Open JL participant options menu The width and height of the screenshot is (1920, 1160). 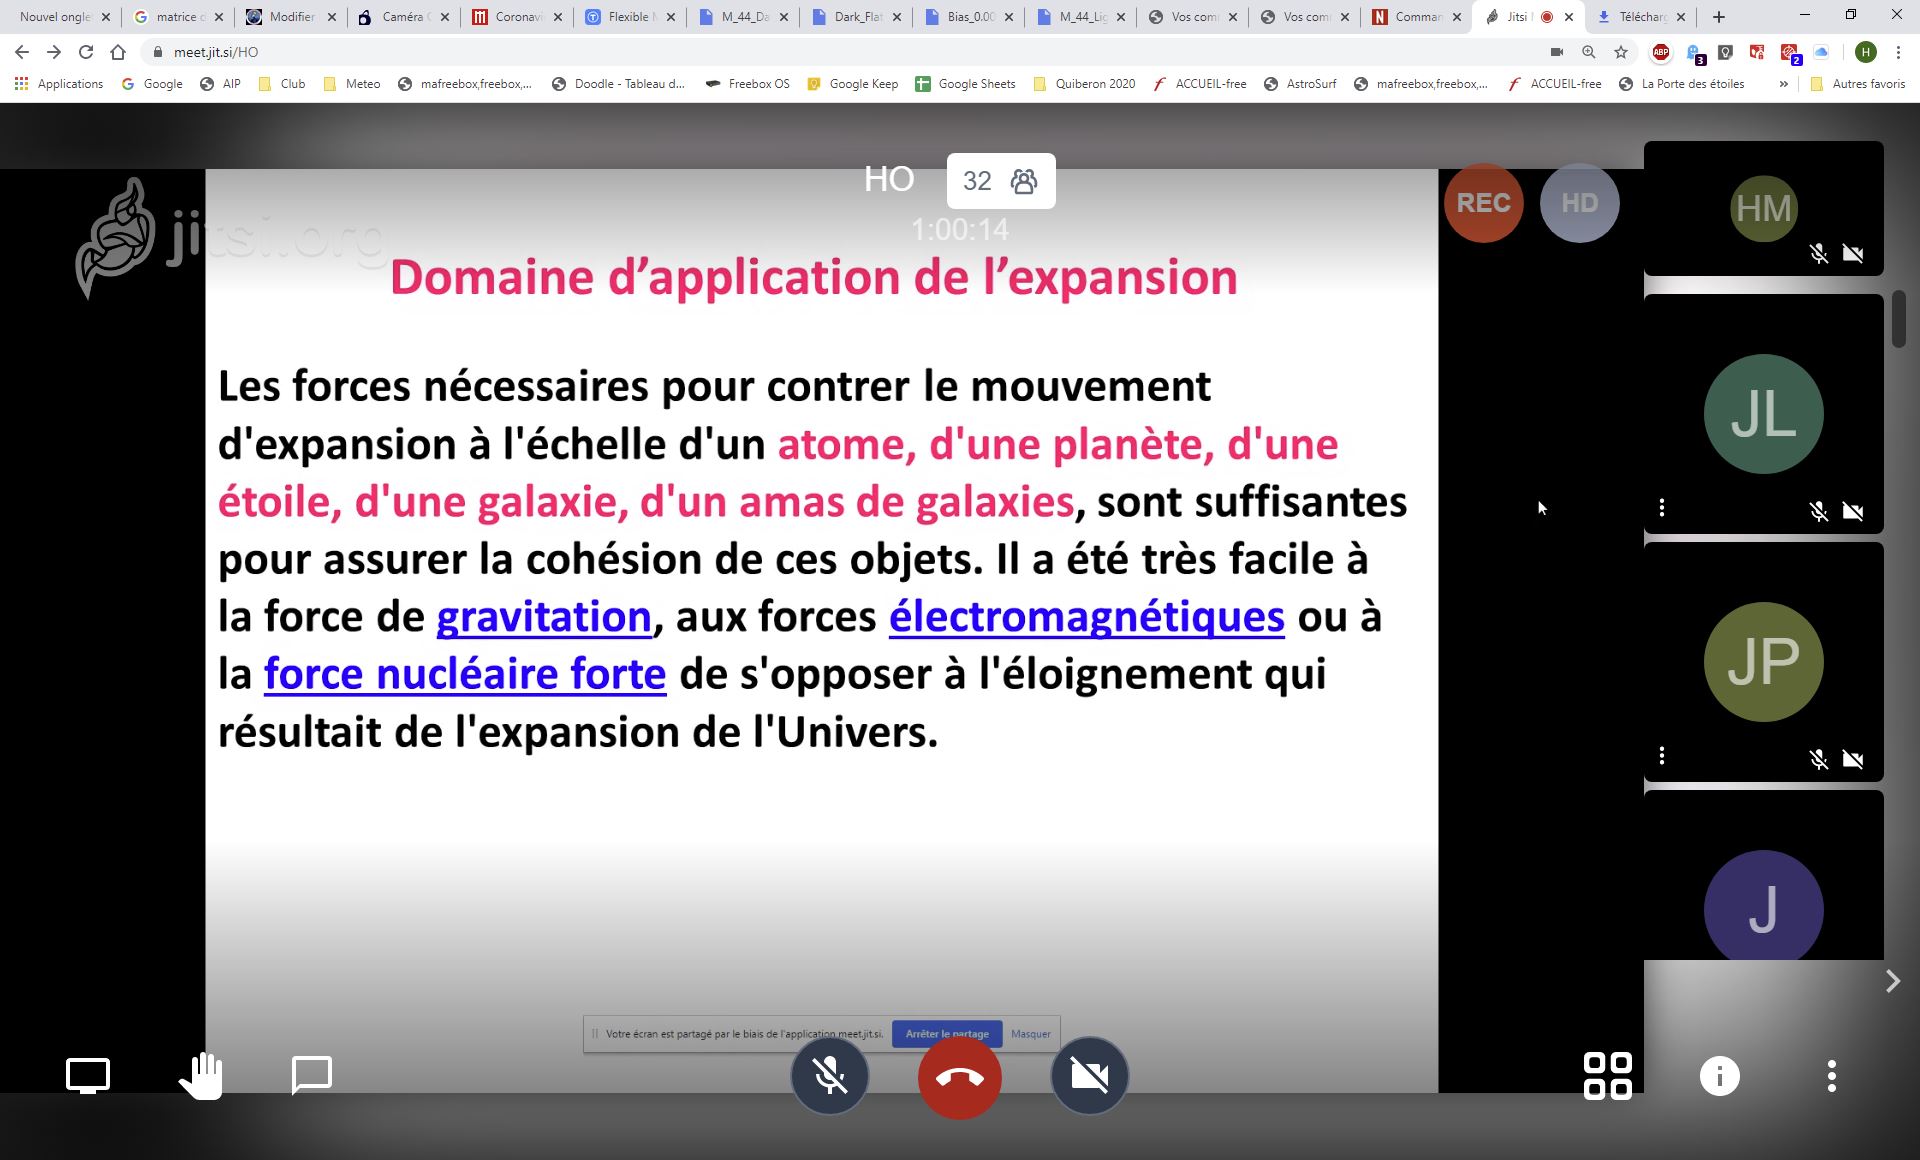pyautogui.click(x=1662, y=508)
